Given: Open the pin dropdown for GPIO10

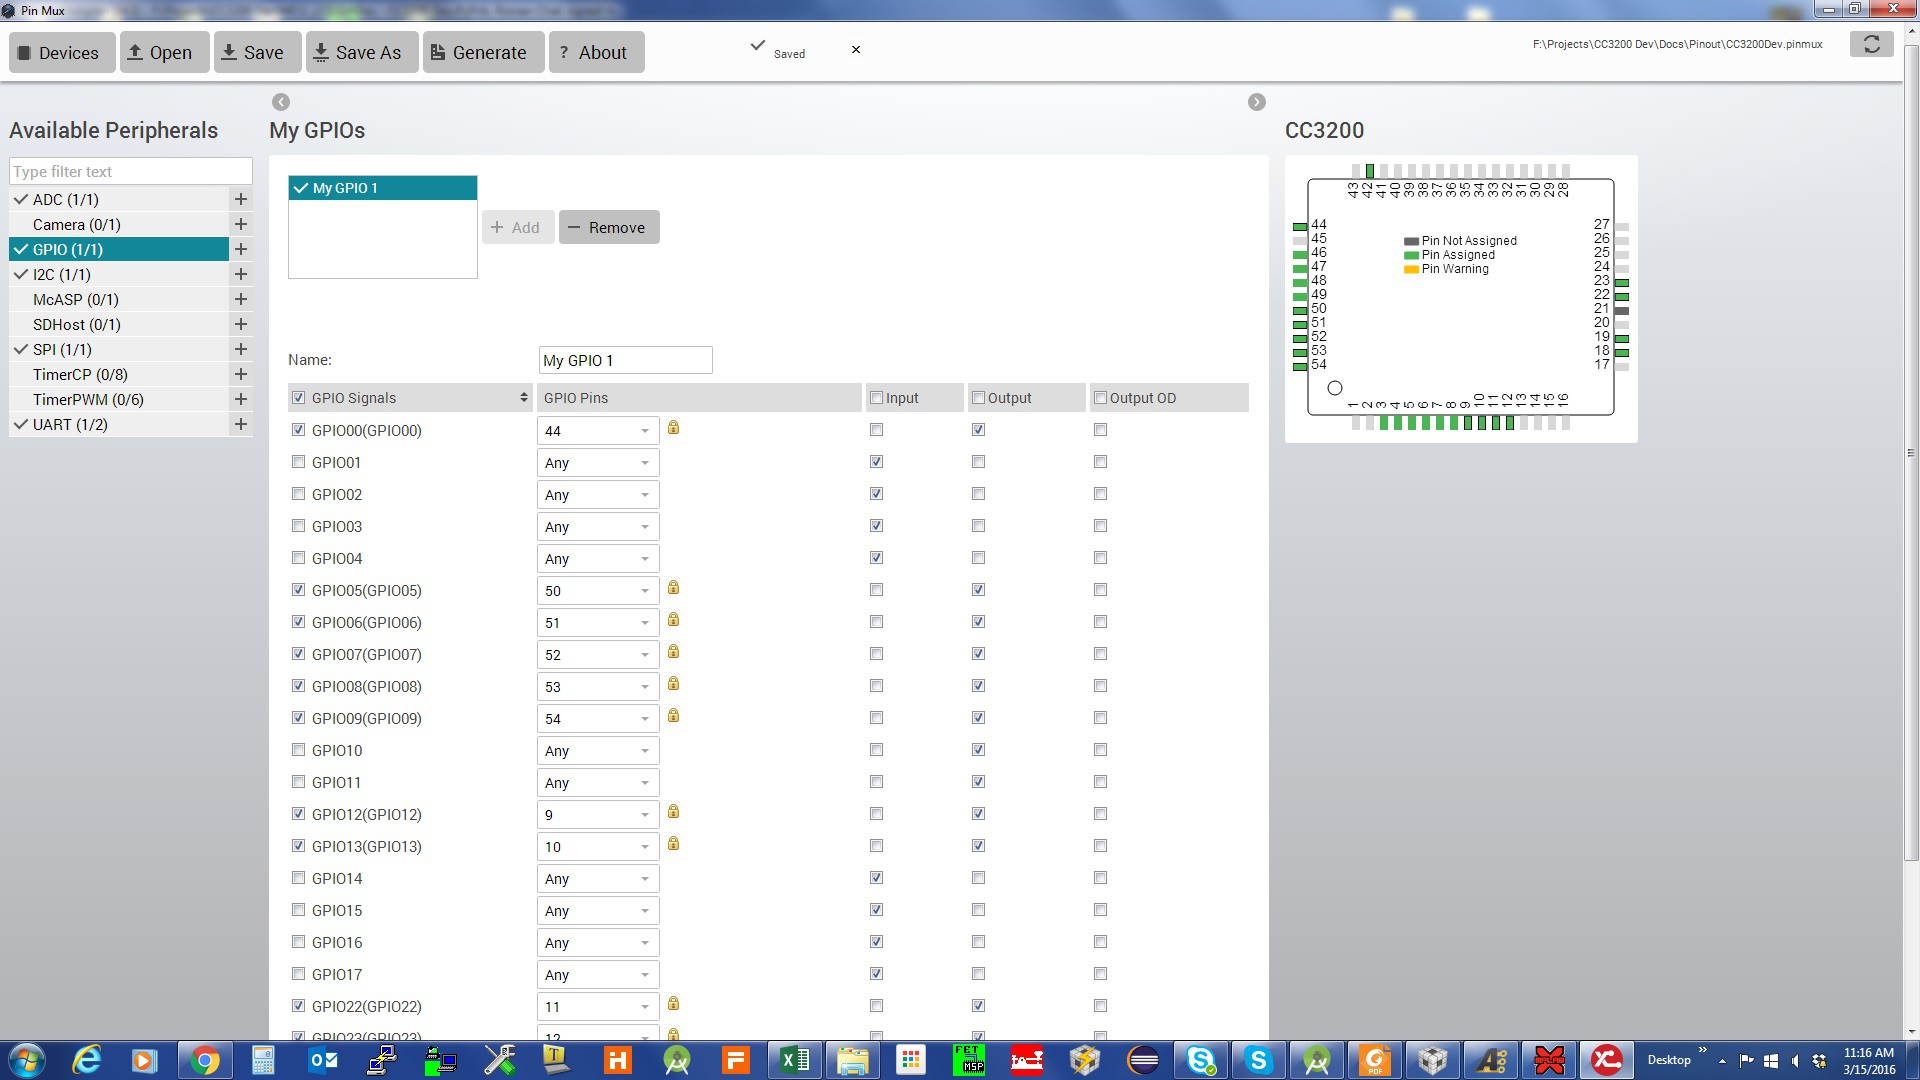Looking at the screenshot, I should coord(598,751).
